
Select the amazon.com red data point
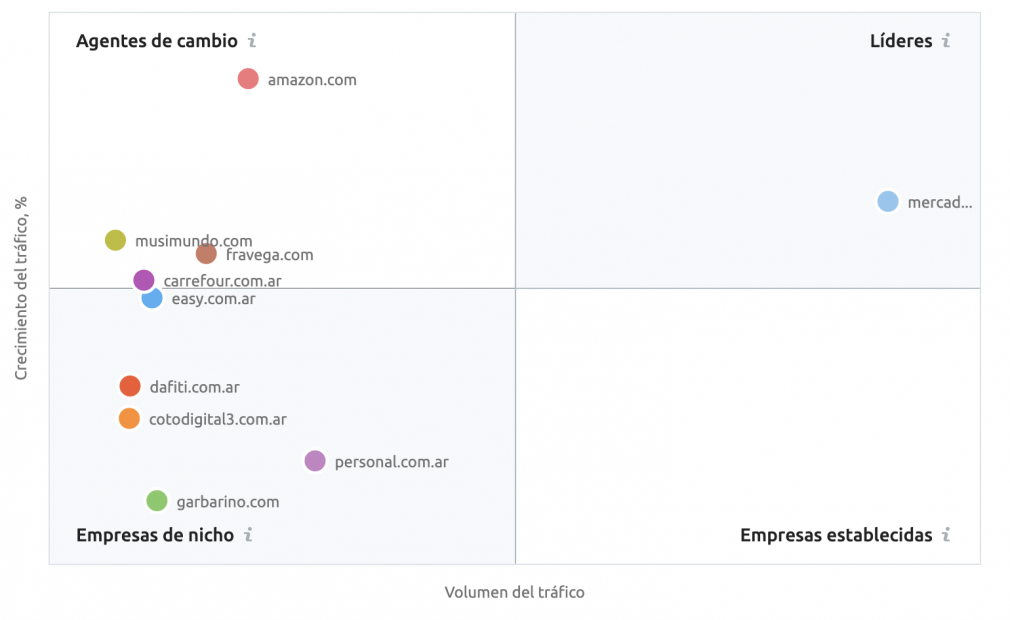[248, 79]
